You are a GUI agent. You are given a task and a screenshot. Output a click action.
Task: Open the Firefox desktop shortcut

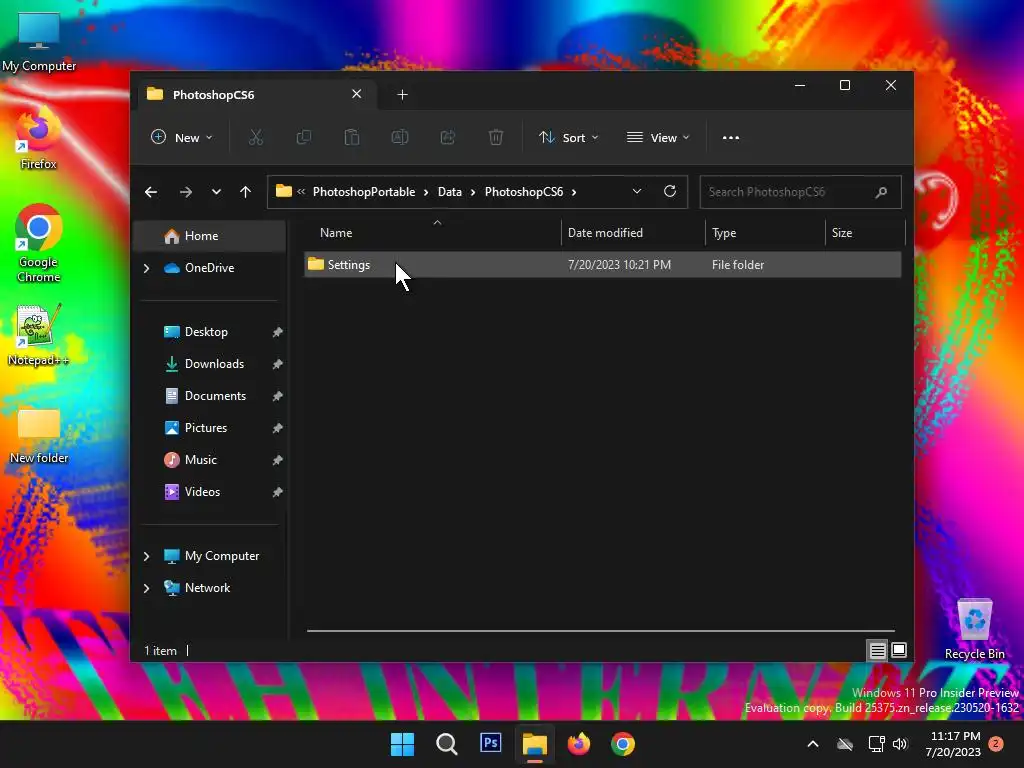[39, 139]
